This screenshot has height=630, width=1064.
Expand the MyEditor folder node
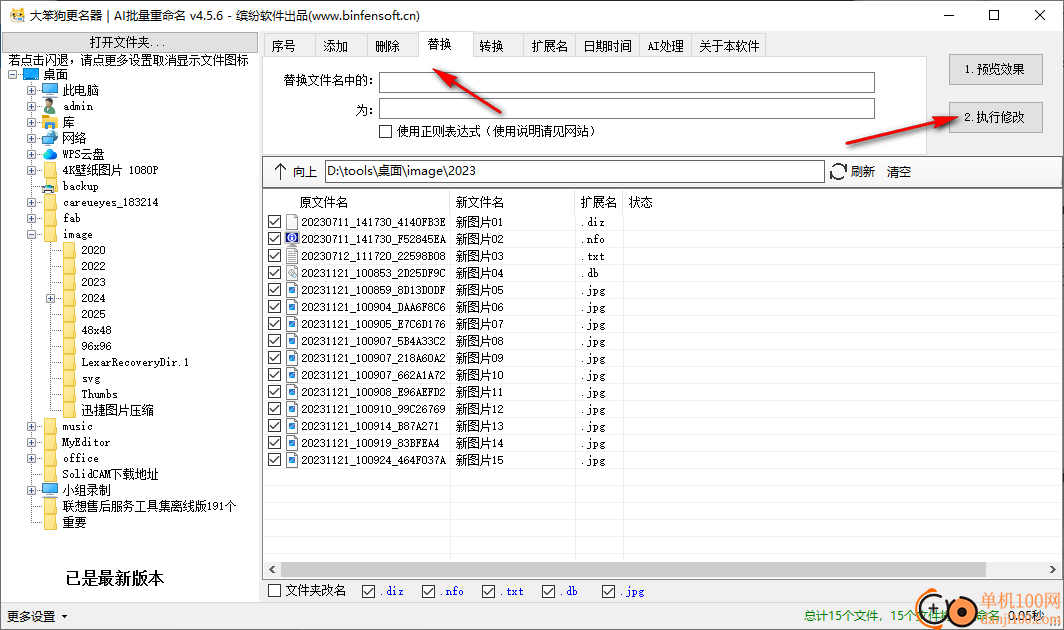click(31, 442)
